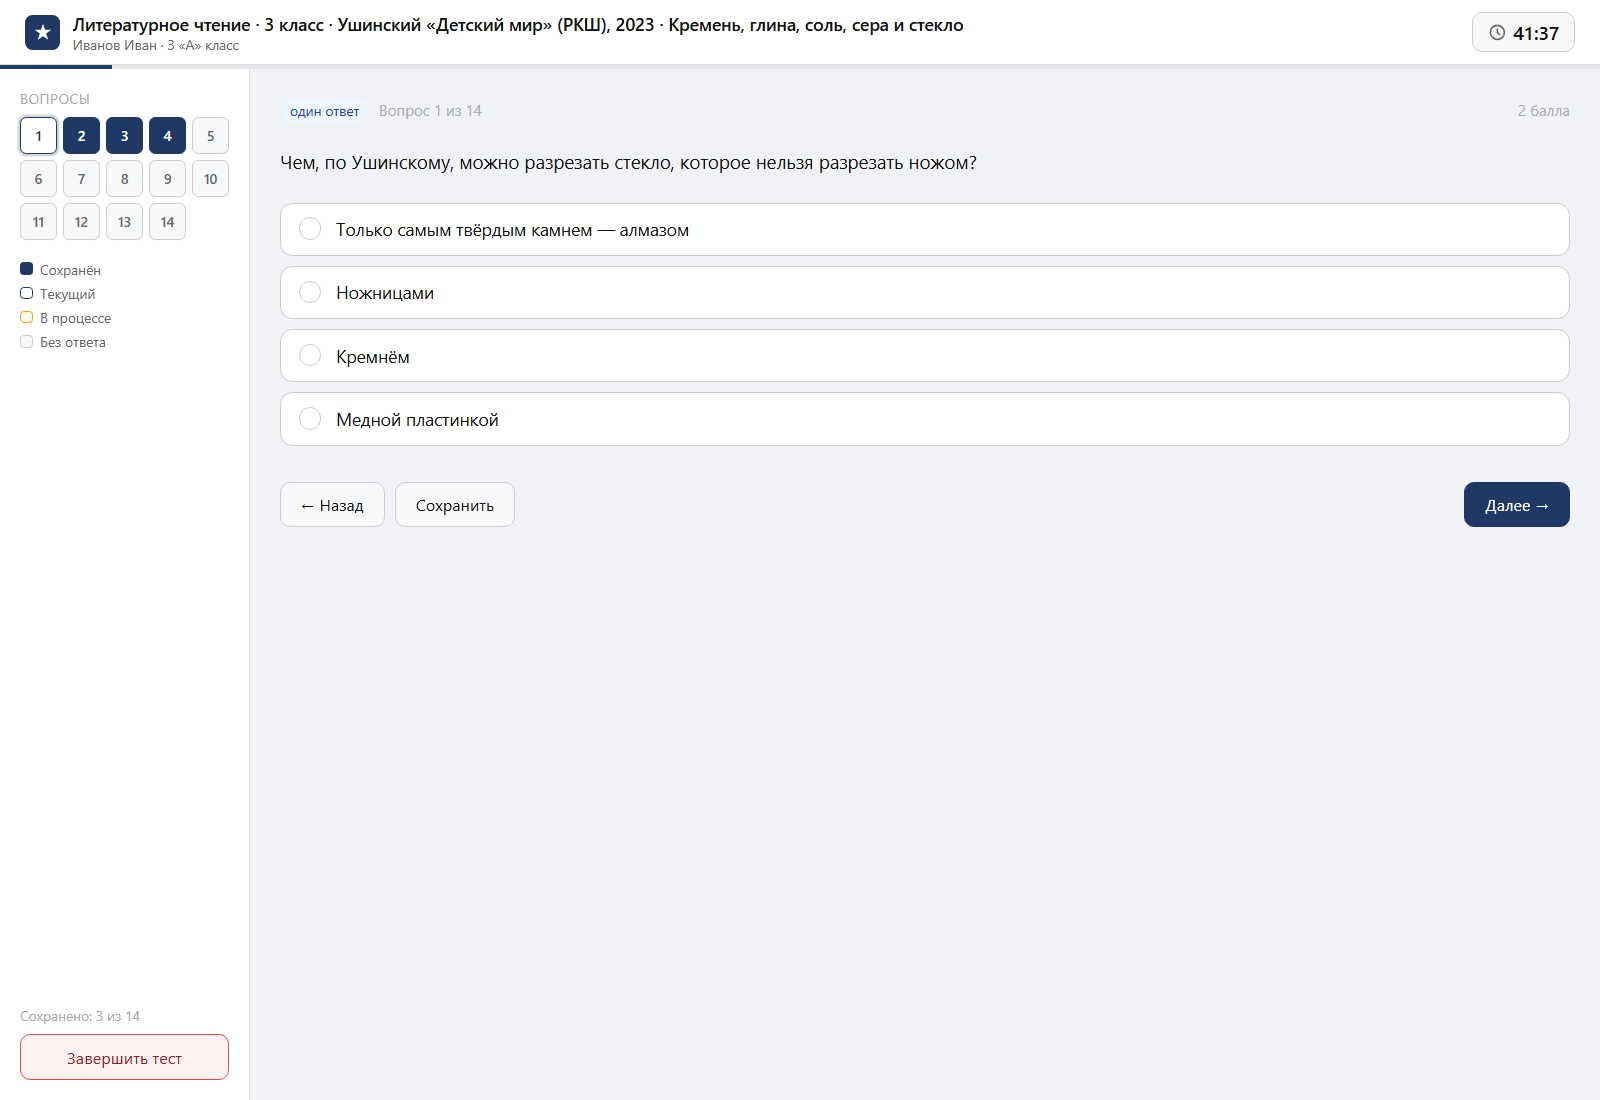The image size is (1600, 1100).
Task: Jump to question 12
Action: (x=81, y=222)
